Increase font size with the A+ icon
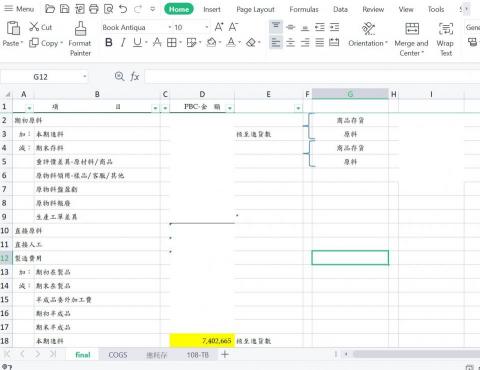480x370 pixels. click(219, 27)
